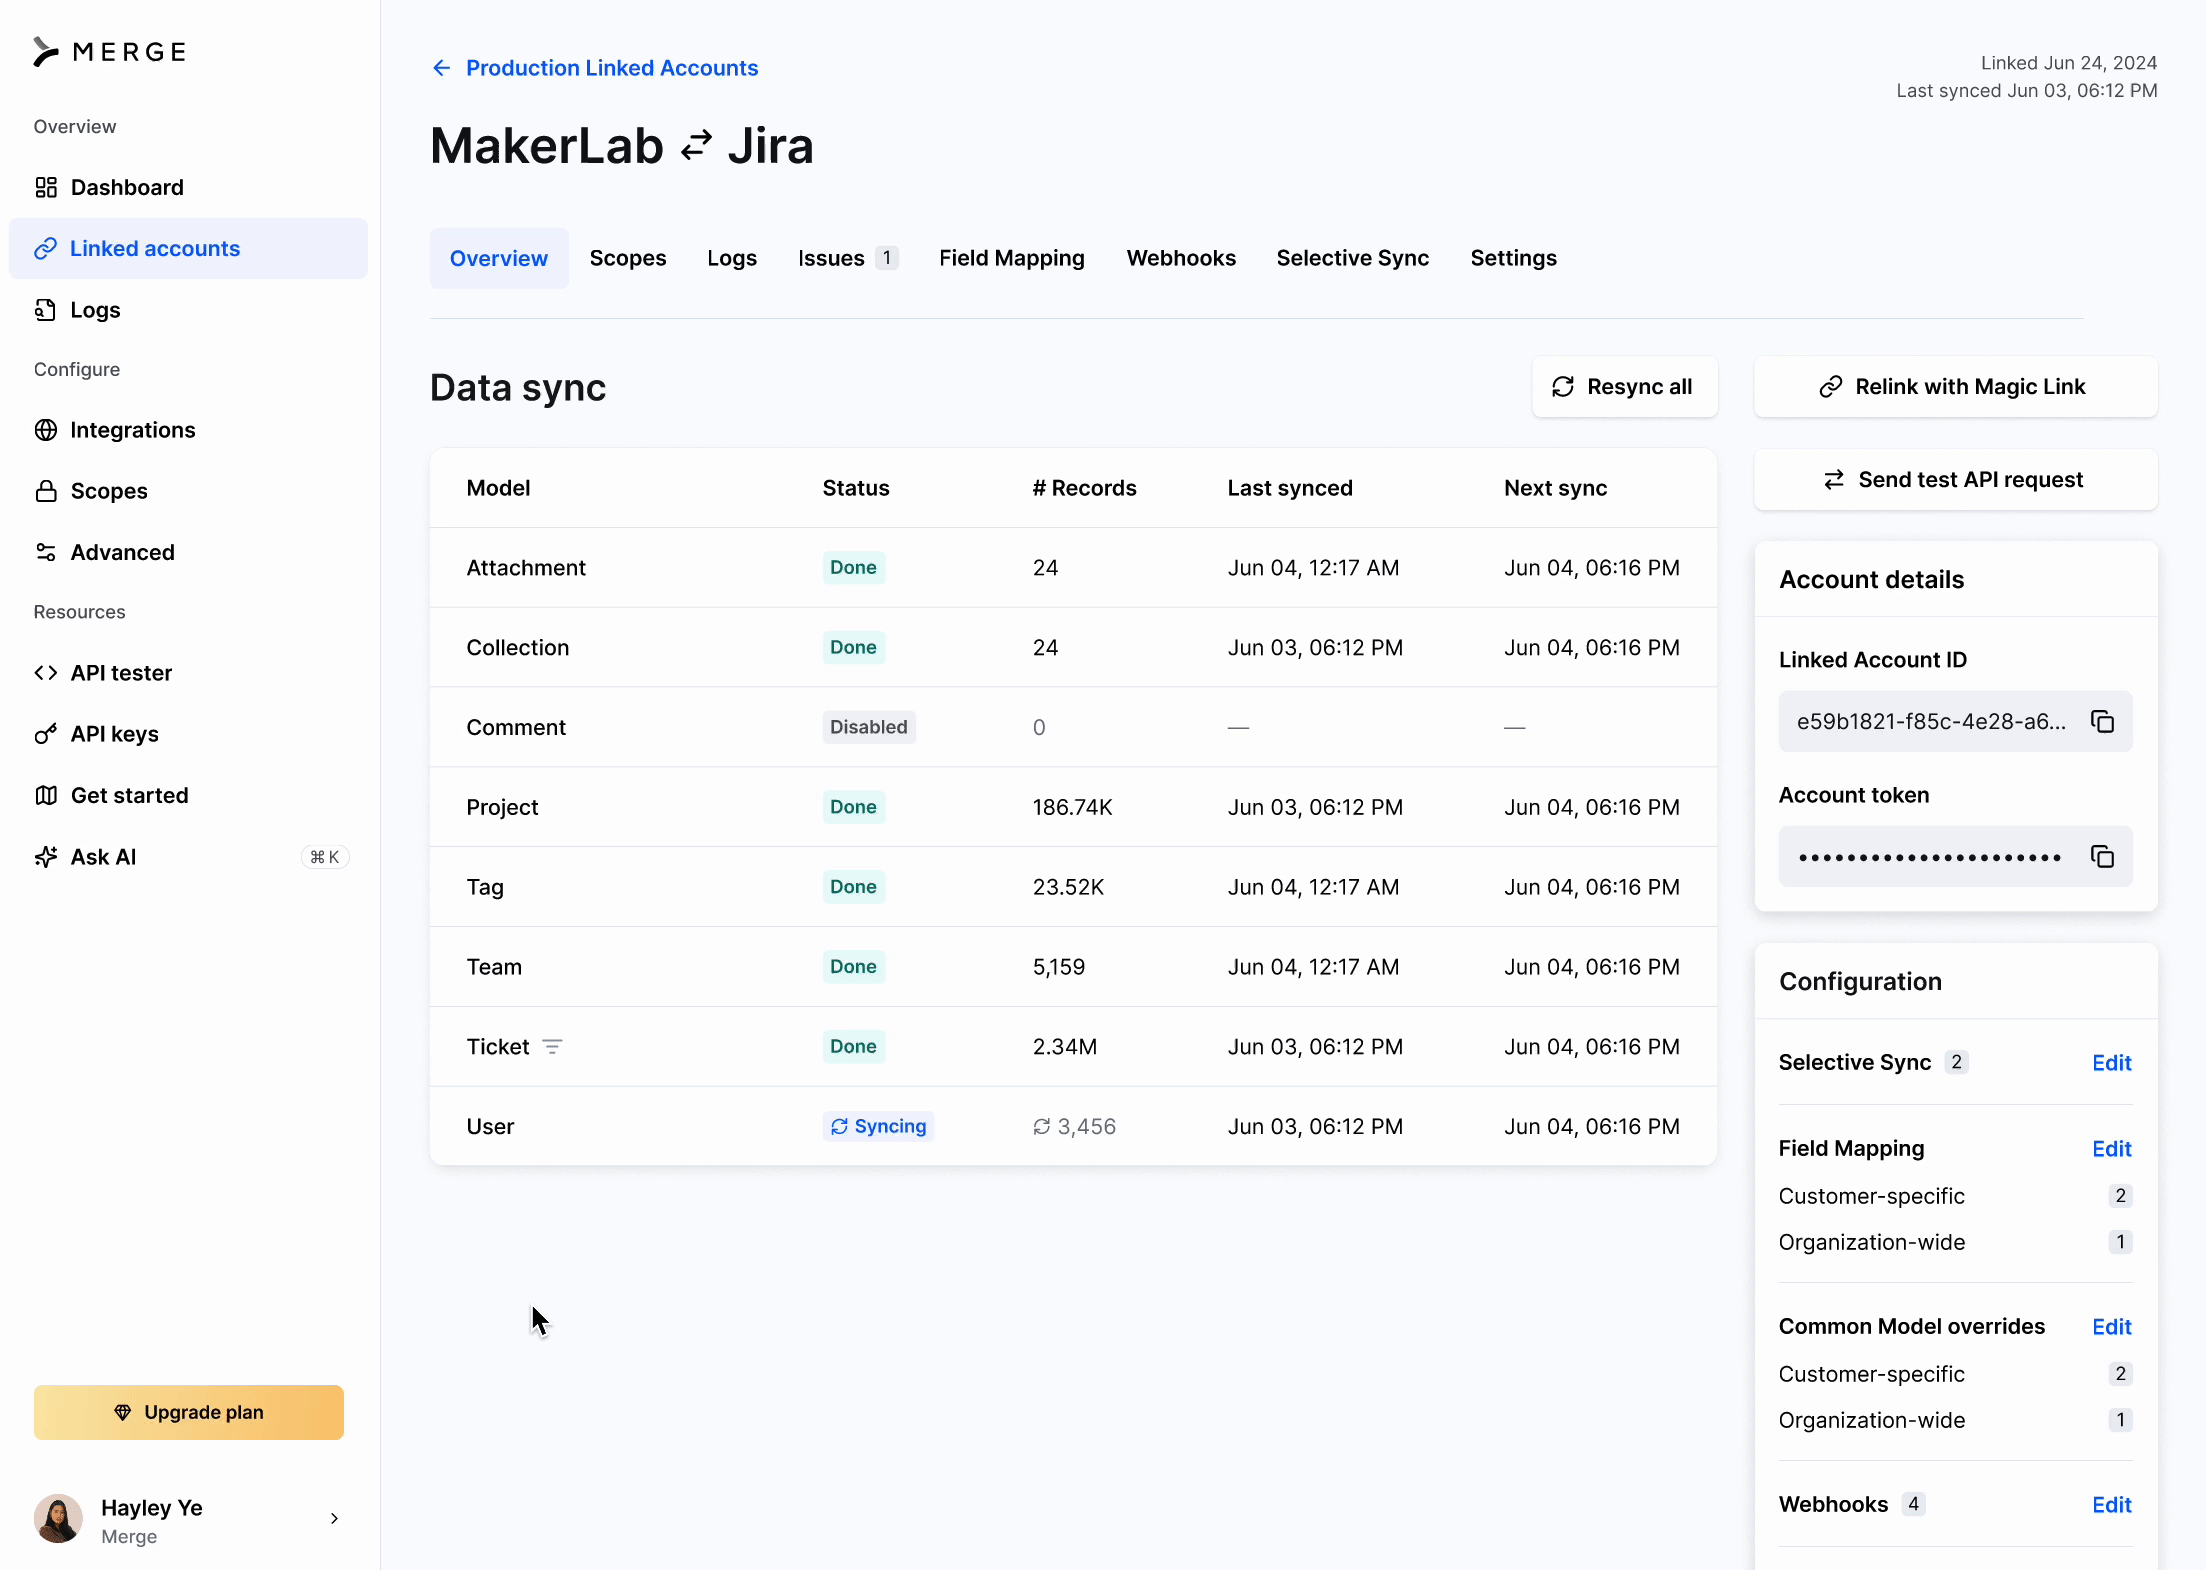Click the Disabled badge in Comment row

click(x=869, y=727)
